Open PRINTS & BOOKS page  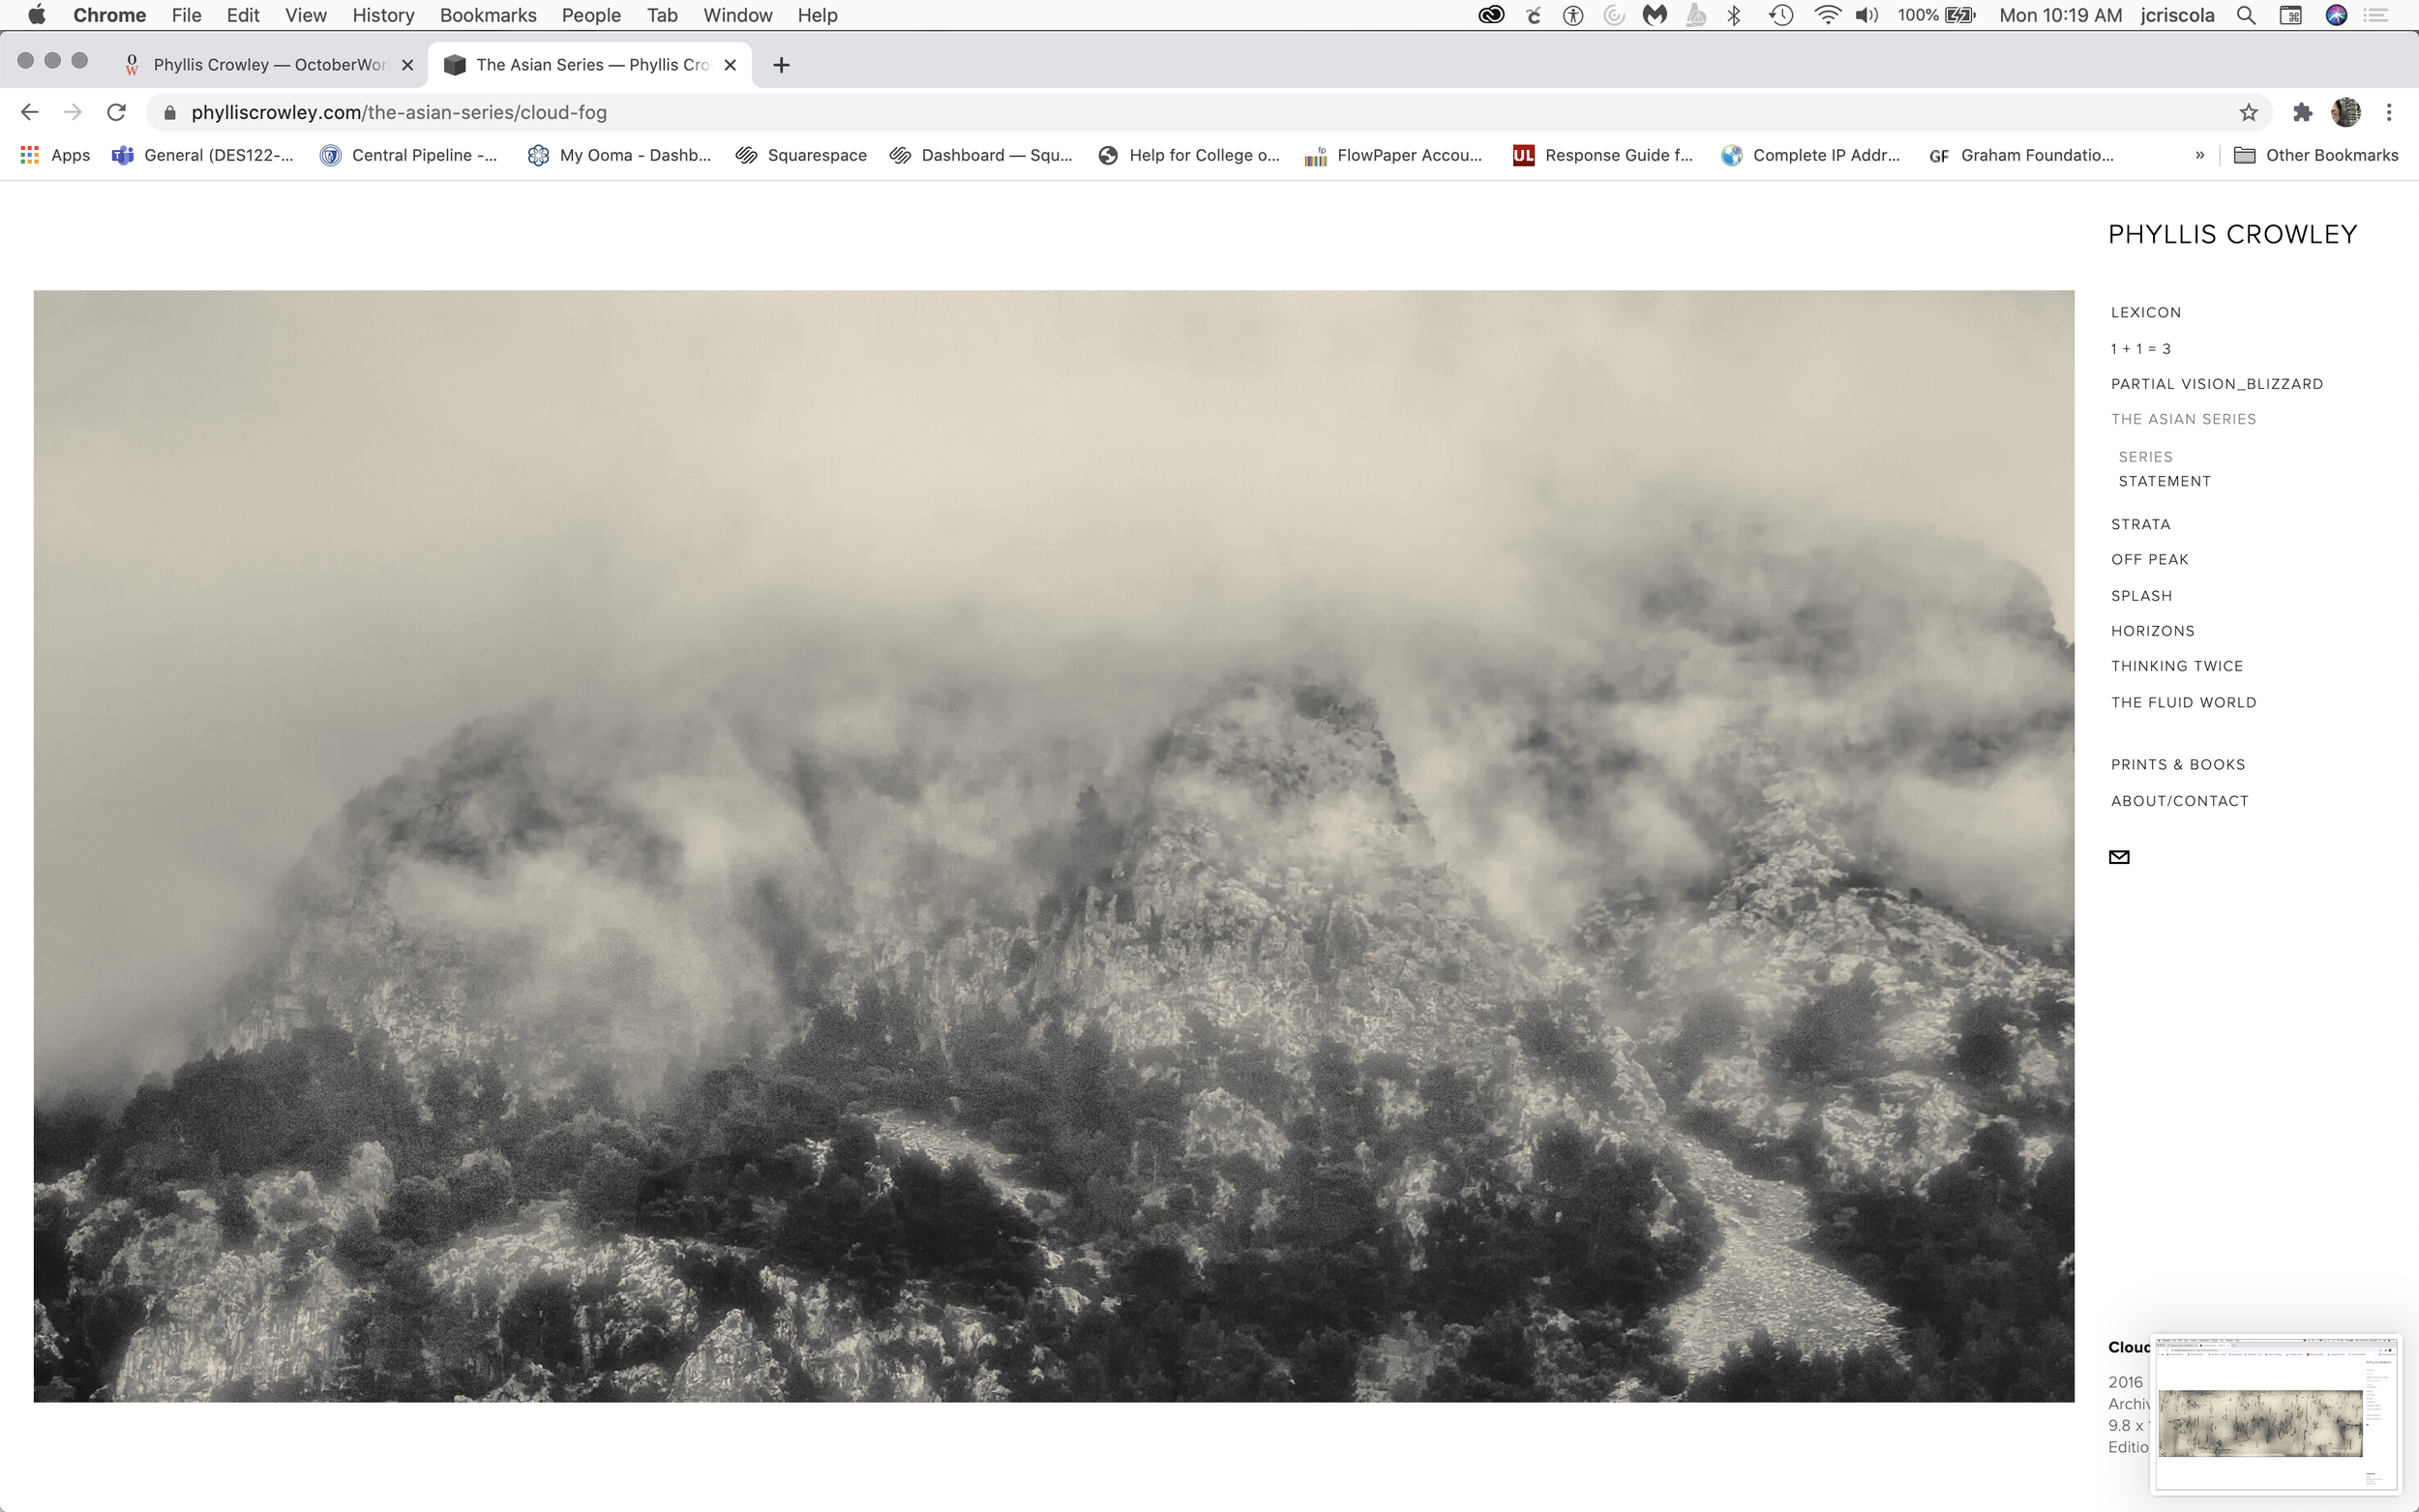click(x=2178, y=765)
